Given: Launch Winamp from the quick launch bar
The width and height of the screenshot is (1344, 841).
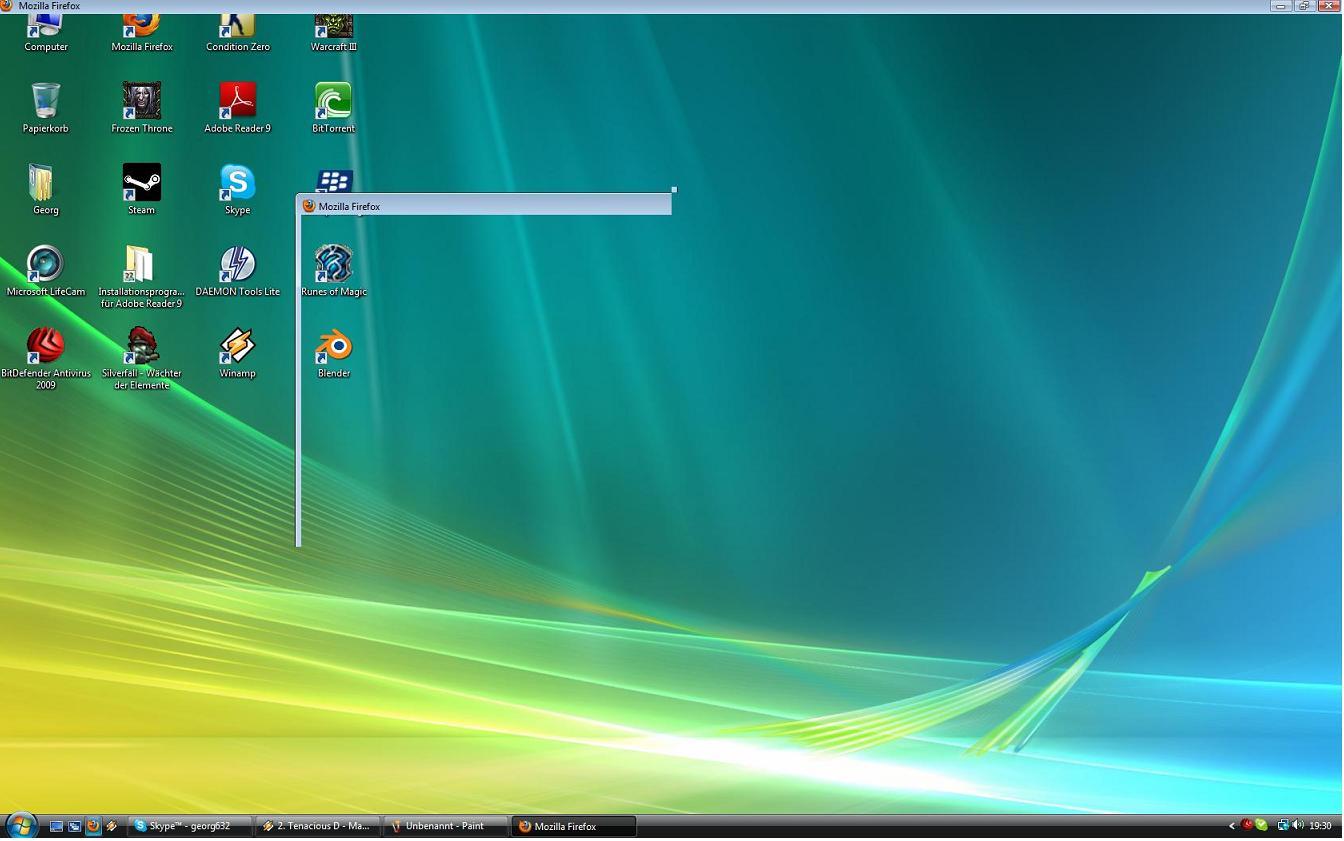Looking at the screenshot, I should [112, 826].
